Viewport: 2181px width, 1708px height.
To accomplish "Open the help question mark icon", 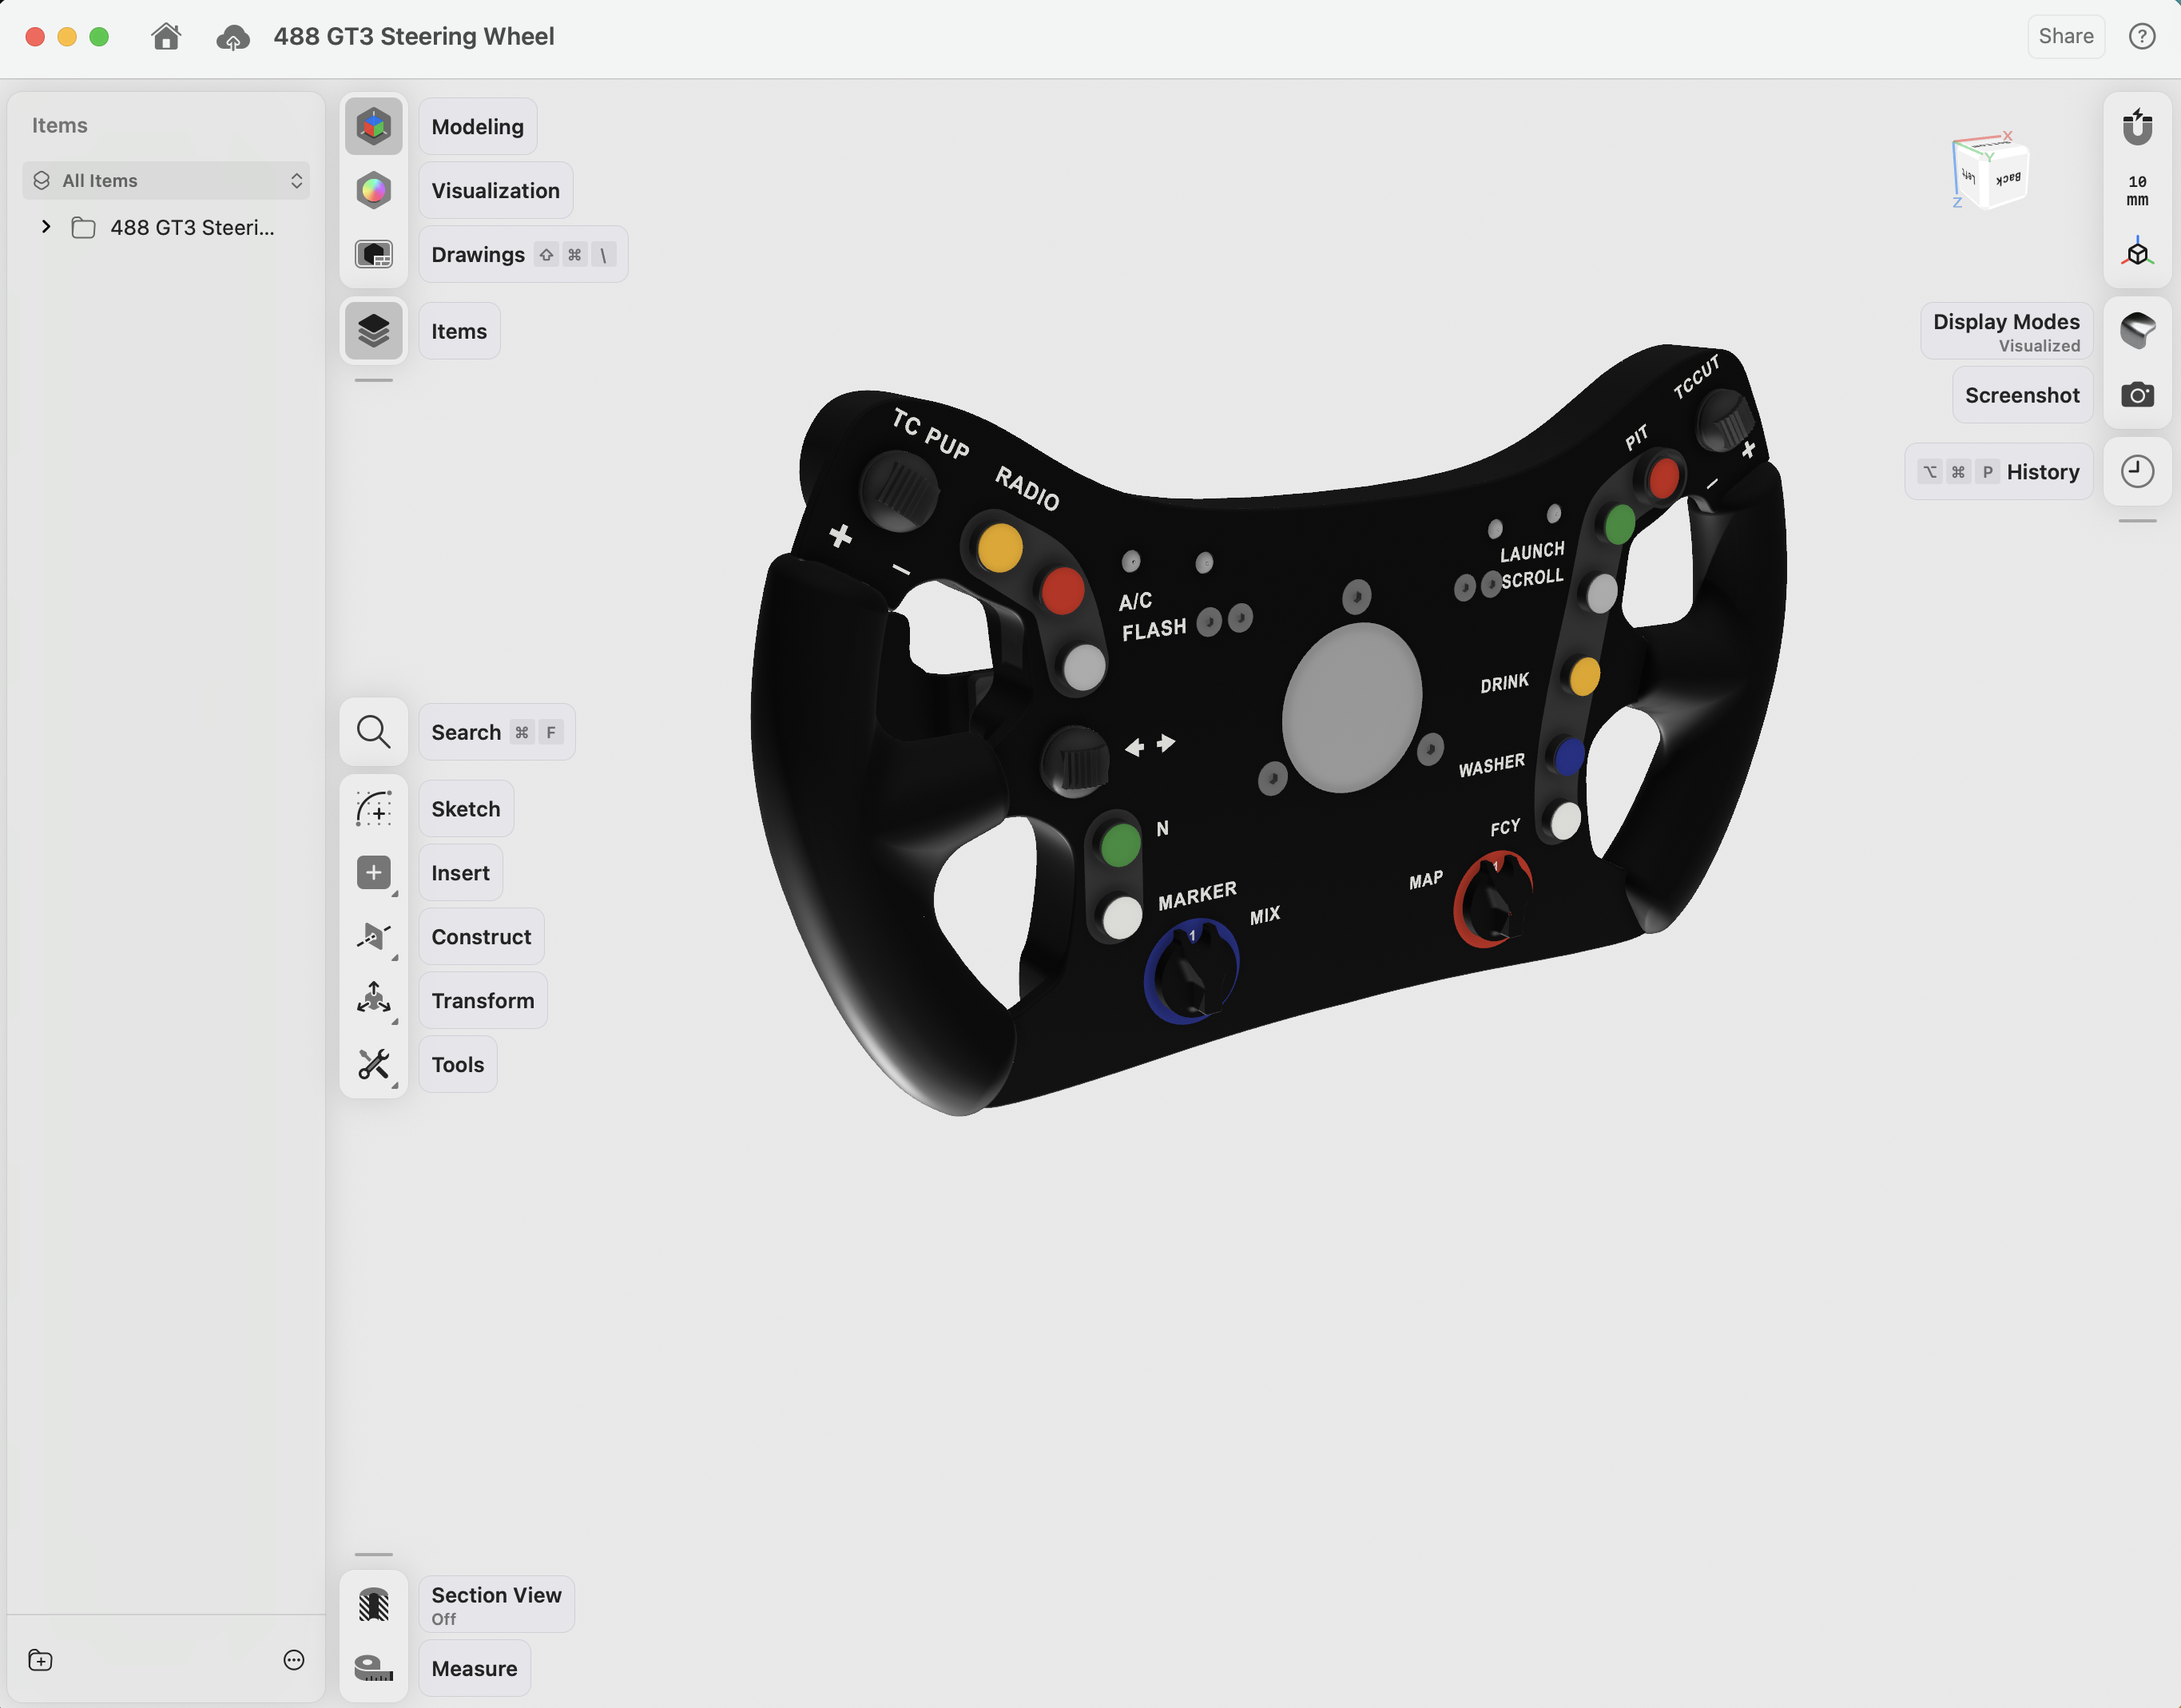I will pyautogui.click(x=2141, y=36).
